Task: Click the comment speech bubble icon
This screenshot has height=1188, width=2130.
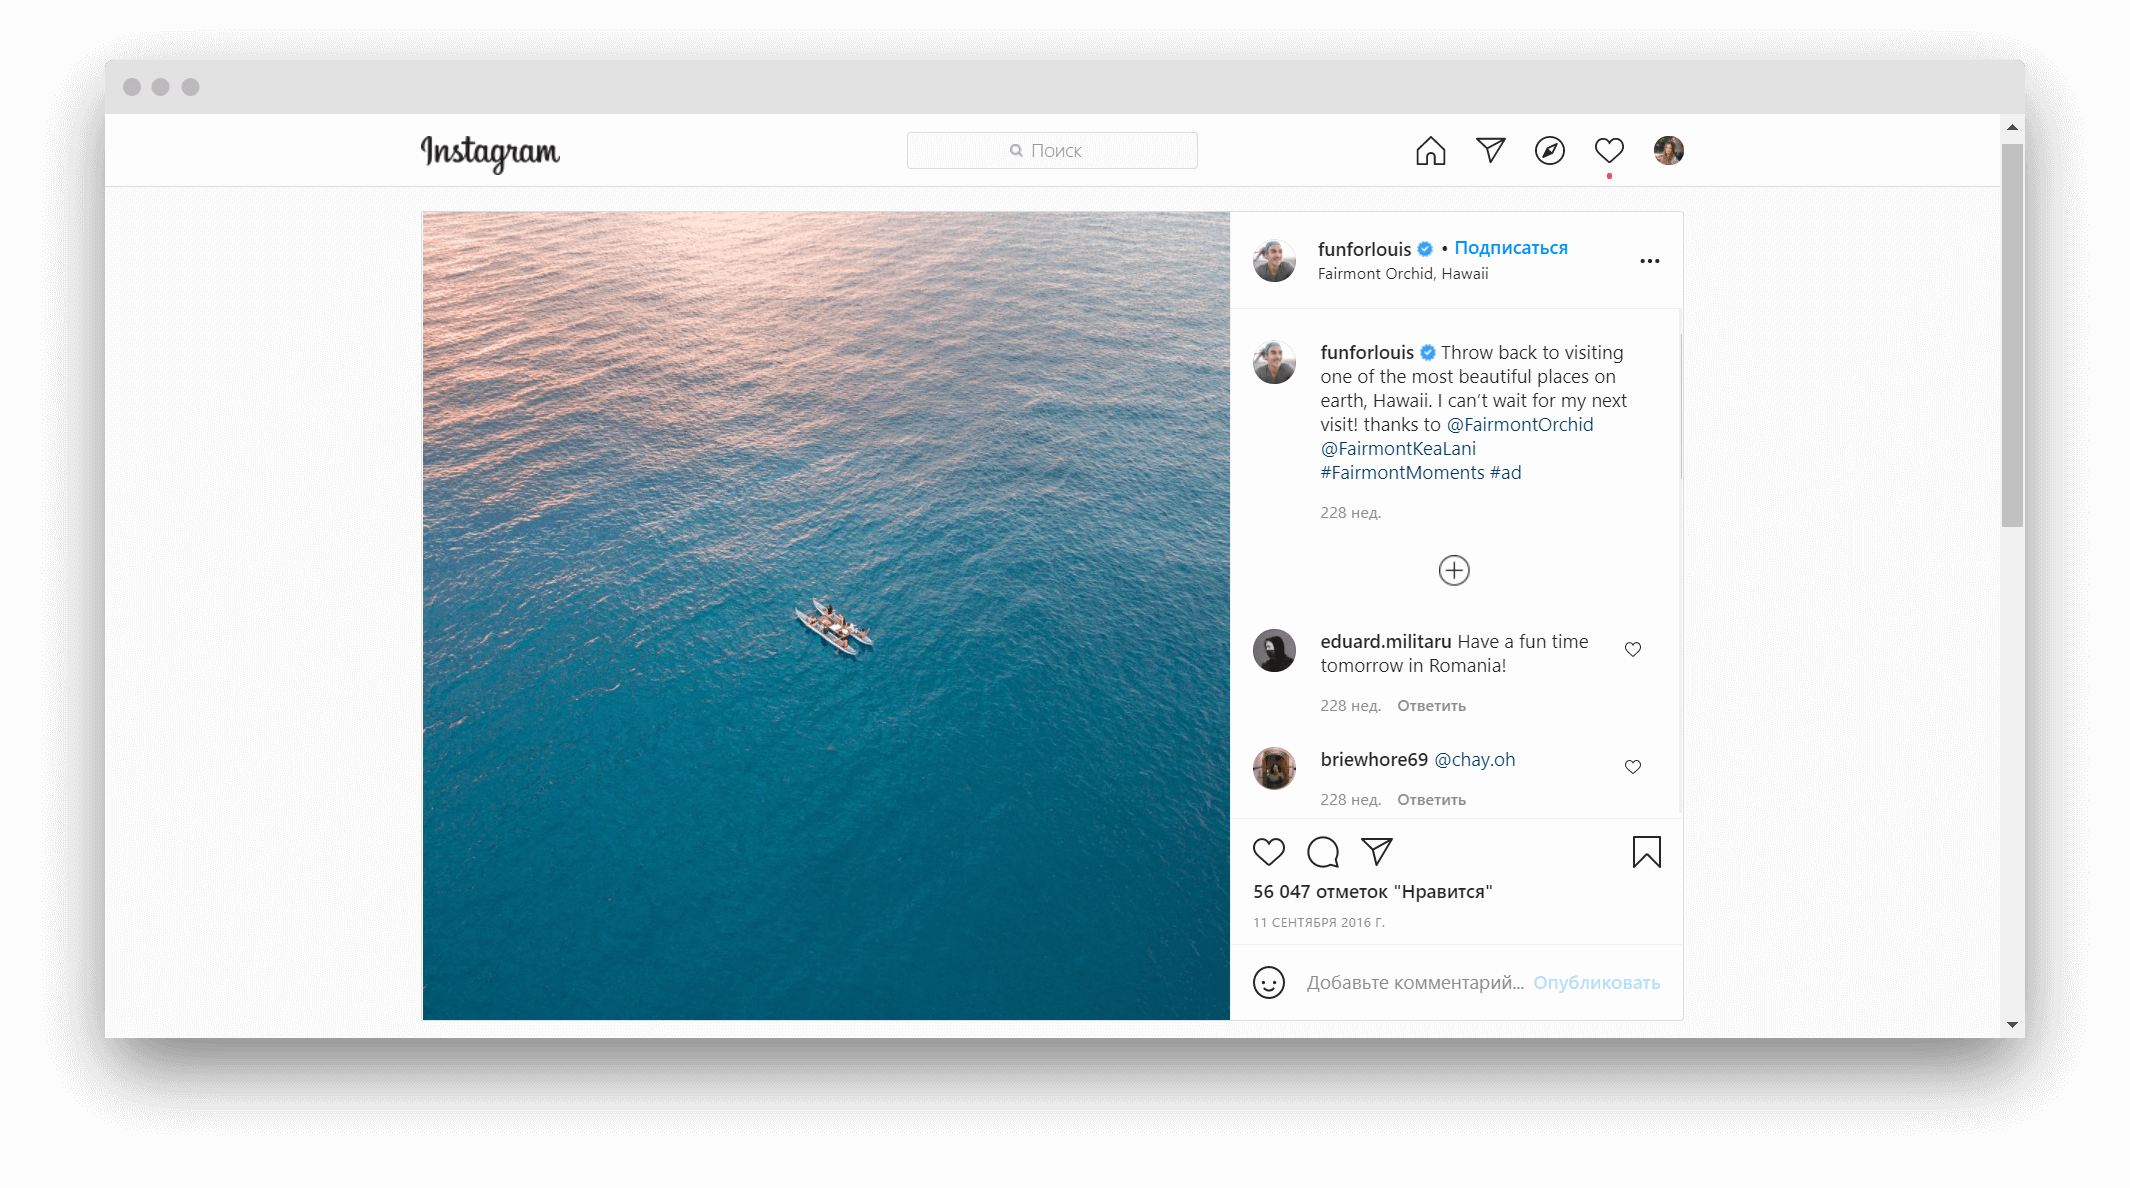Action: (x=1322, y=852)
